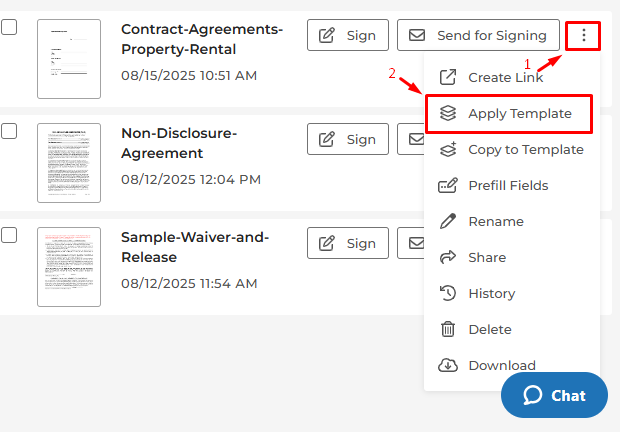Image resolution: width=620 pixels, height=432 pixels.
Task: Click the Prefill Fields icon
Action: pos(449,185)
